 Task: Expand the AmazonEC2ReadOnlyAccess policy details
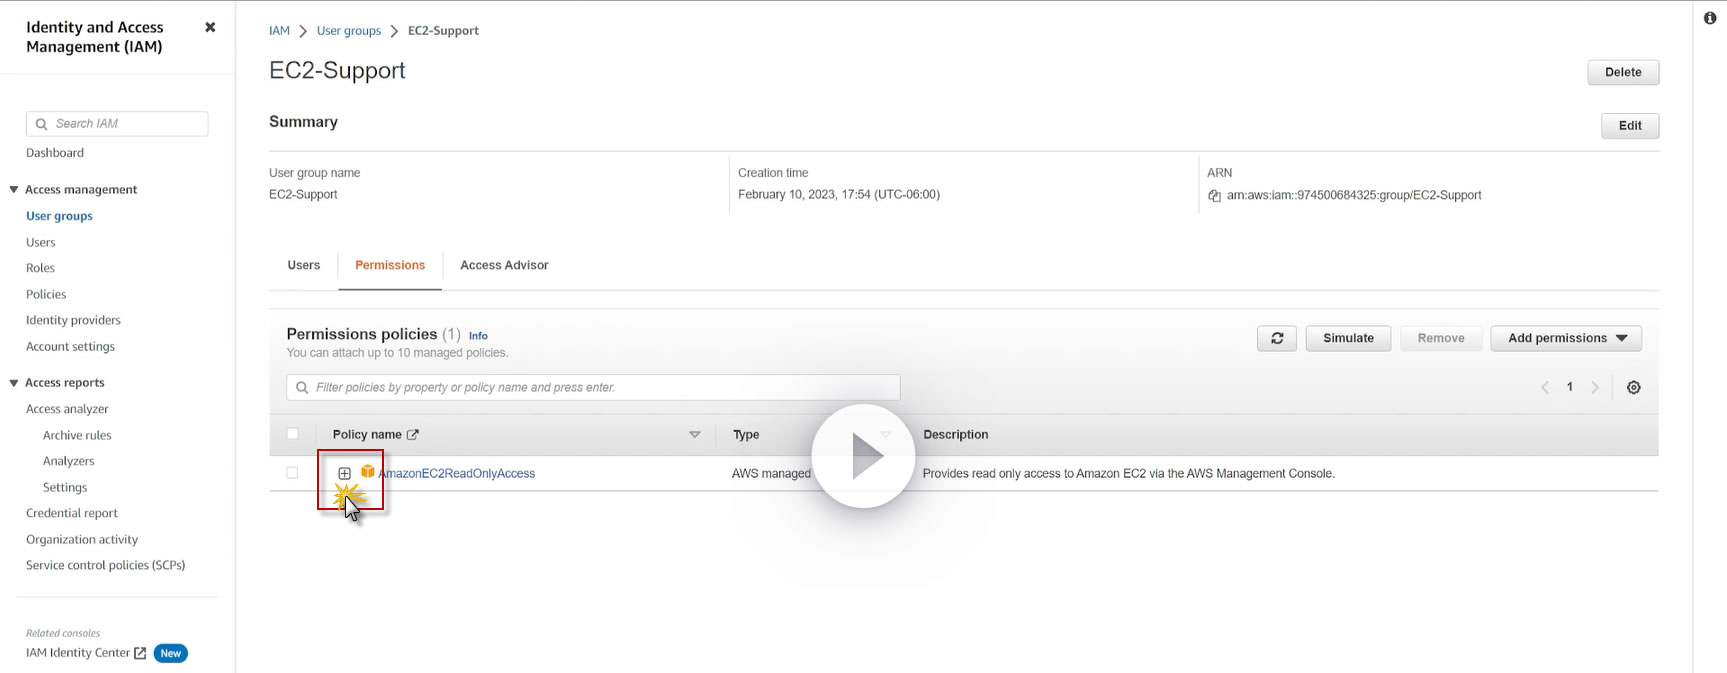click(x=344, y=473)
